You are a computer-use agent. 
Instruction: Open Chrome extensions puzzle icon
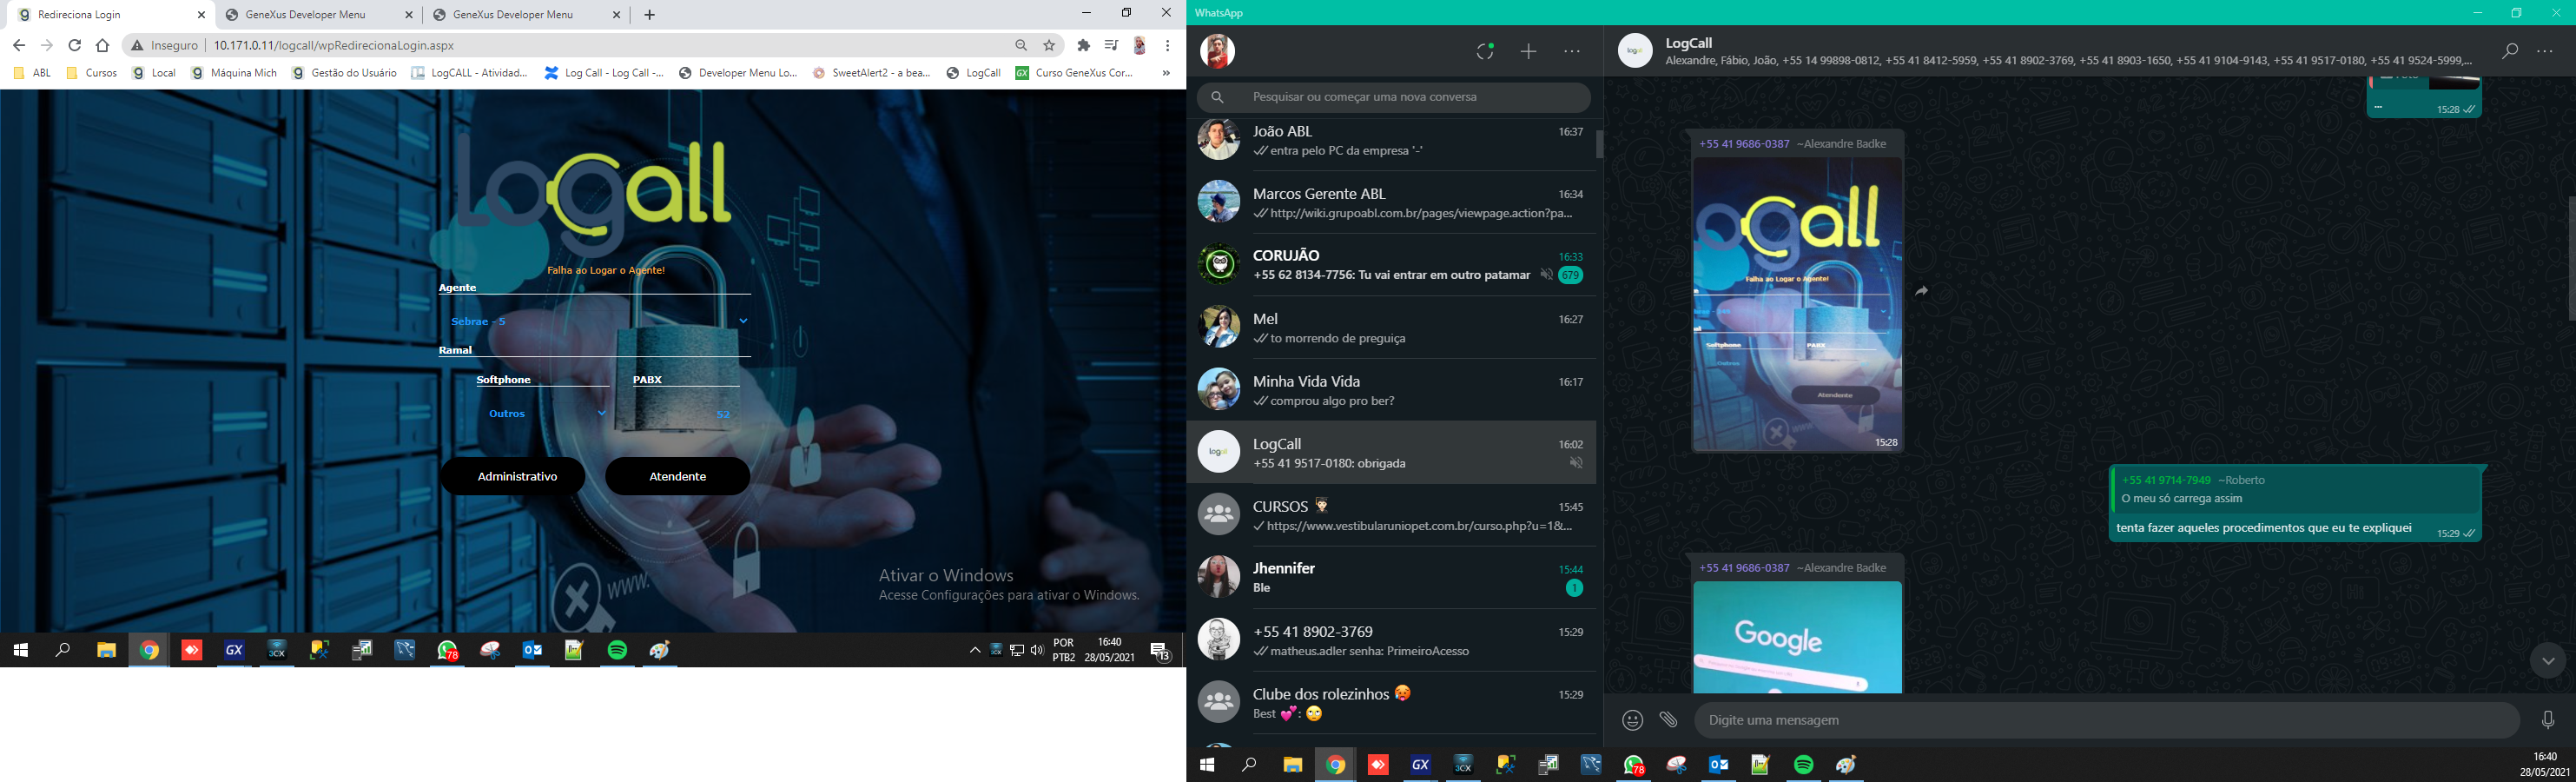click(x=1084, y=45)
